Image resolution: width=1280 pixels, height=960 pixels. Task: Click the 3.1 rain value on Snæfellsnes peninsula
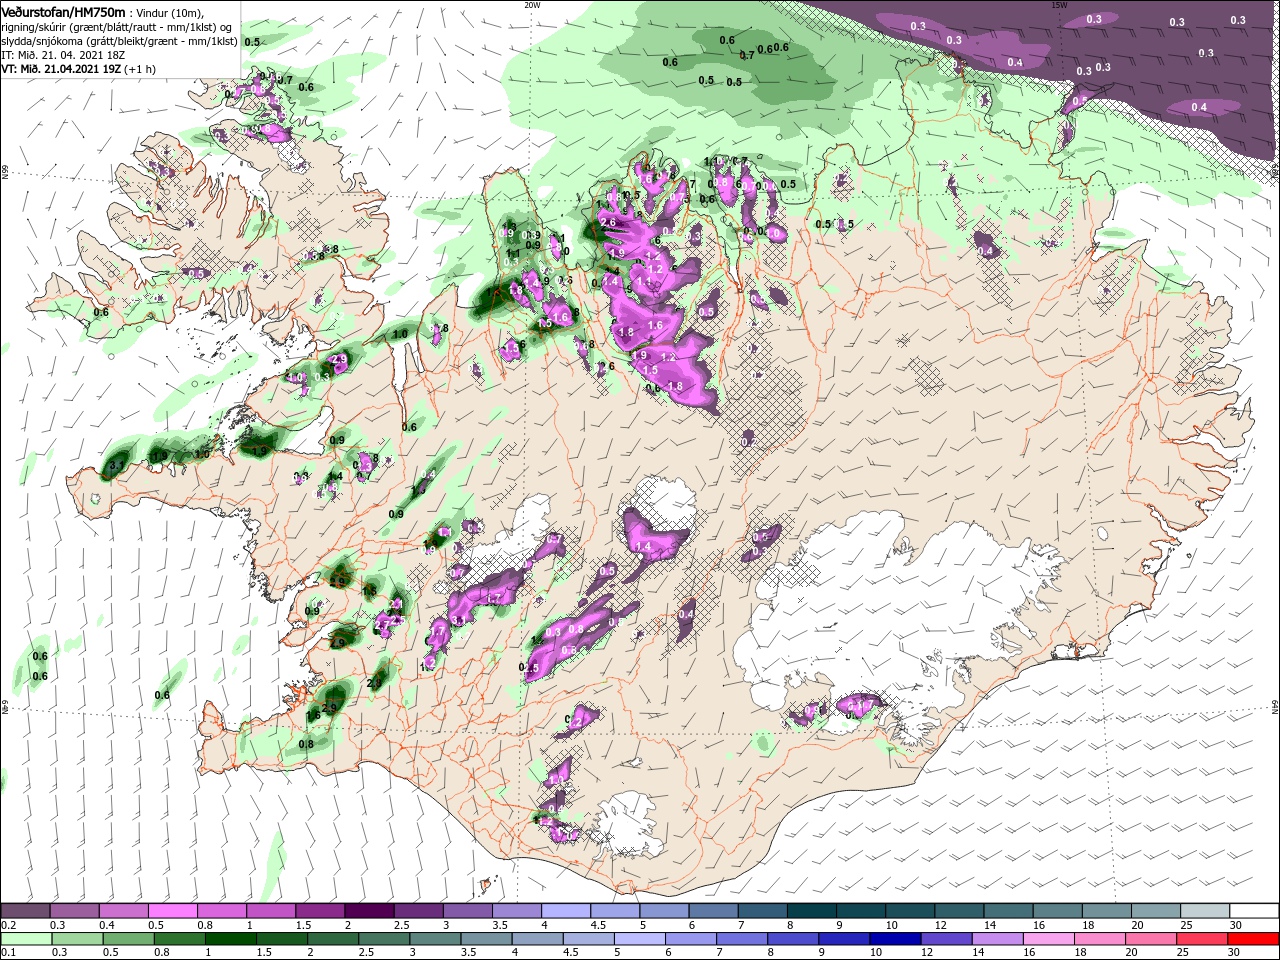(x=116, y=466)
